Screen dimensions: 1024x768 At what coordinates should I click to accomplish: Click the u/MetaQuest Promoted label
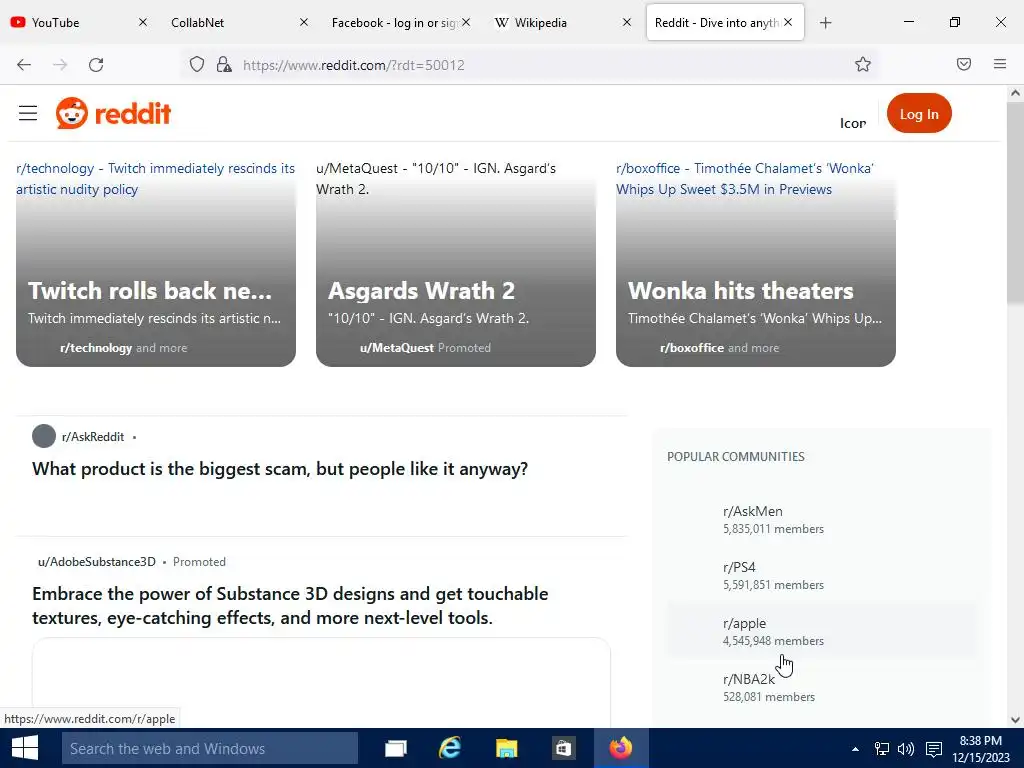pos(425,347)
